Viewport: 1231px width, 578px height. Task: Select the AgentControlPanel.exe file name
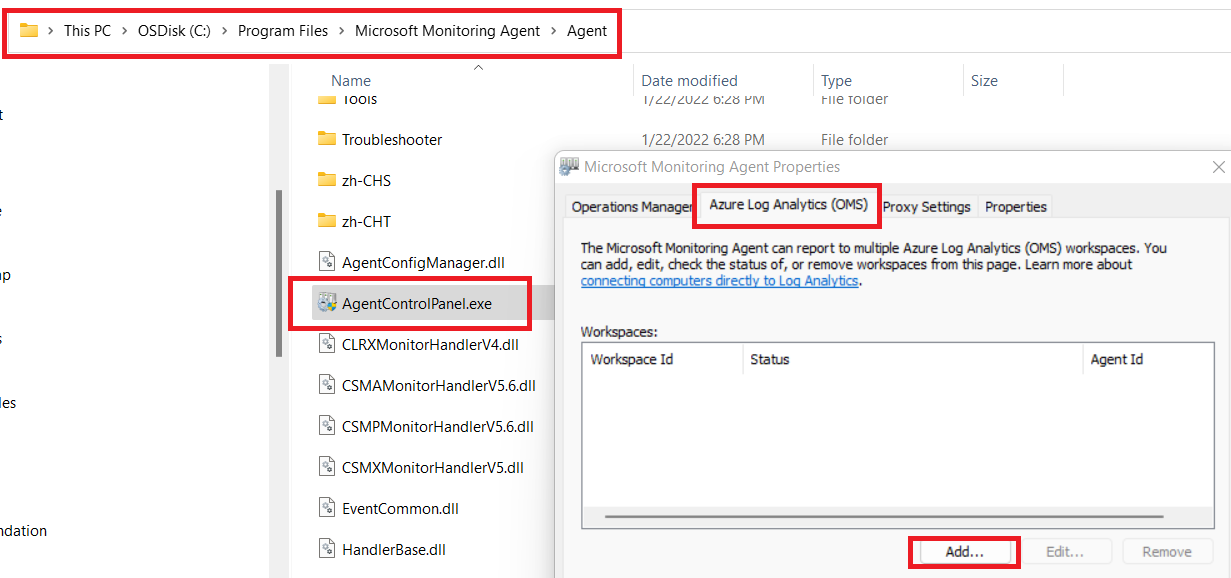click(x=417, y=304)
